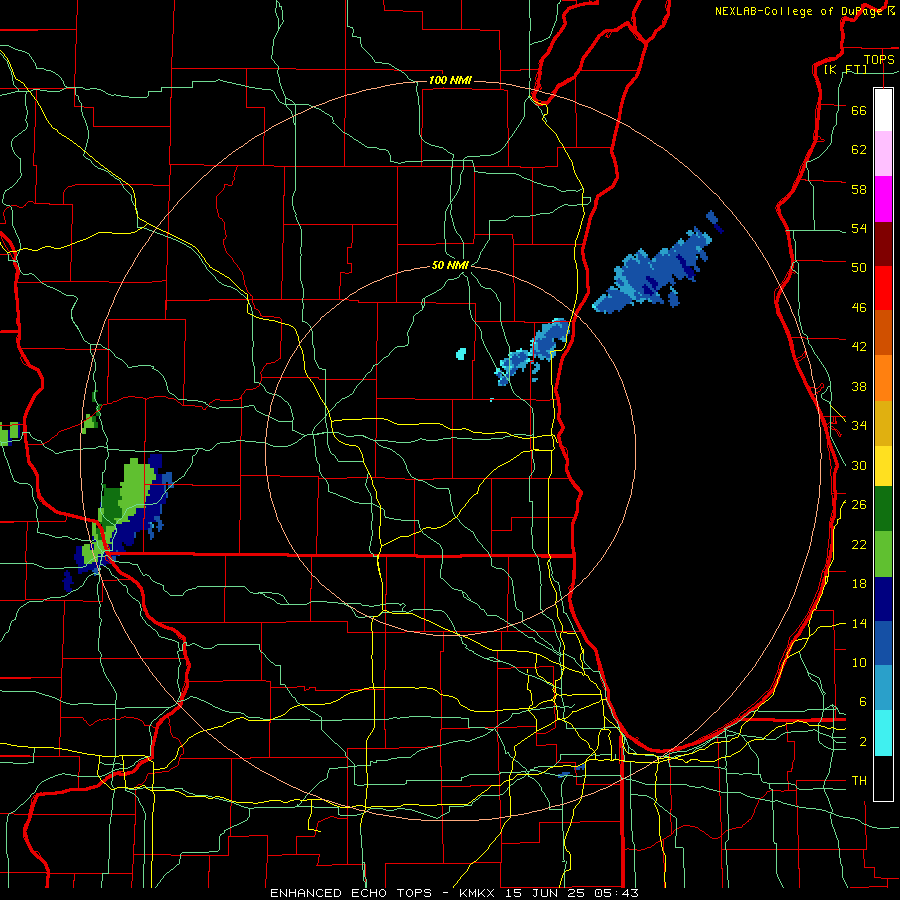The width and height of the screenshot is (900, 900).
Task: Click the yellow legend swatch
Action: 883,466
